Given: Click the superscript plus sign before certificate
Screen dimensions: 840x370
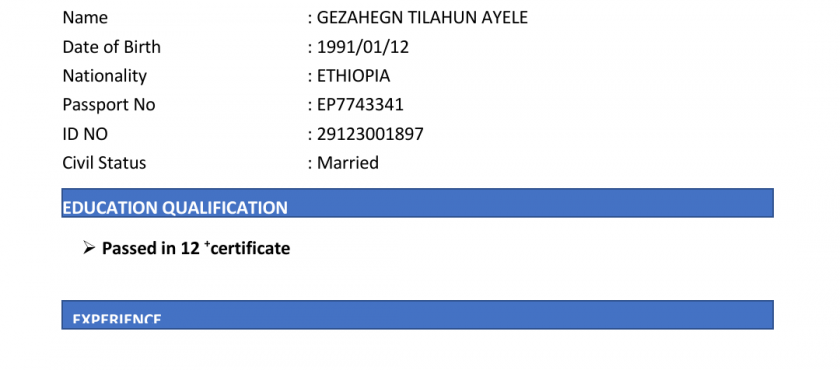Looking at the screenshot, I should point(207,245).
